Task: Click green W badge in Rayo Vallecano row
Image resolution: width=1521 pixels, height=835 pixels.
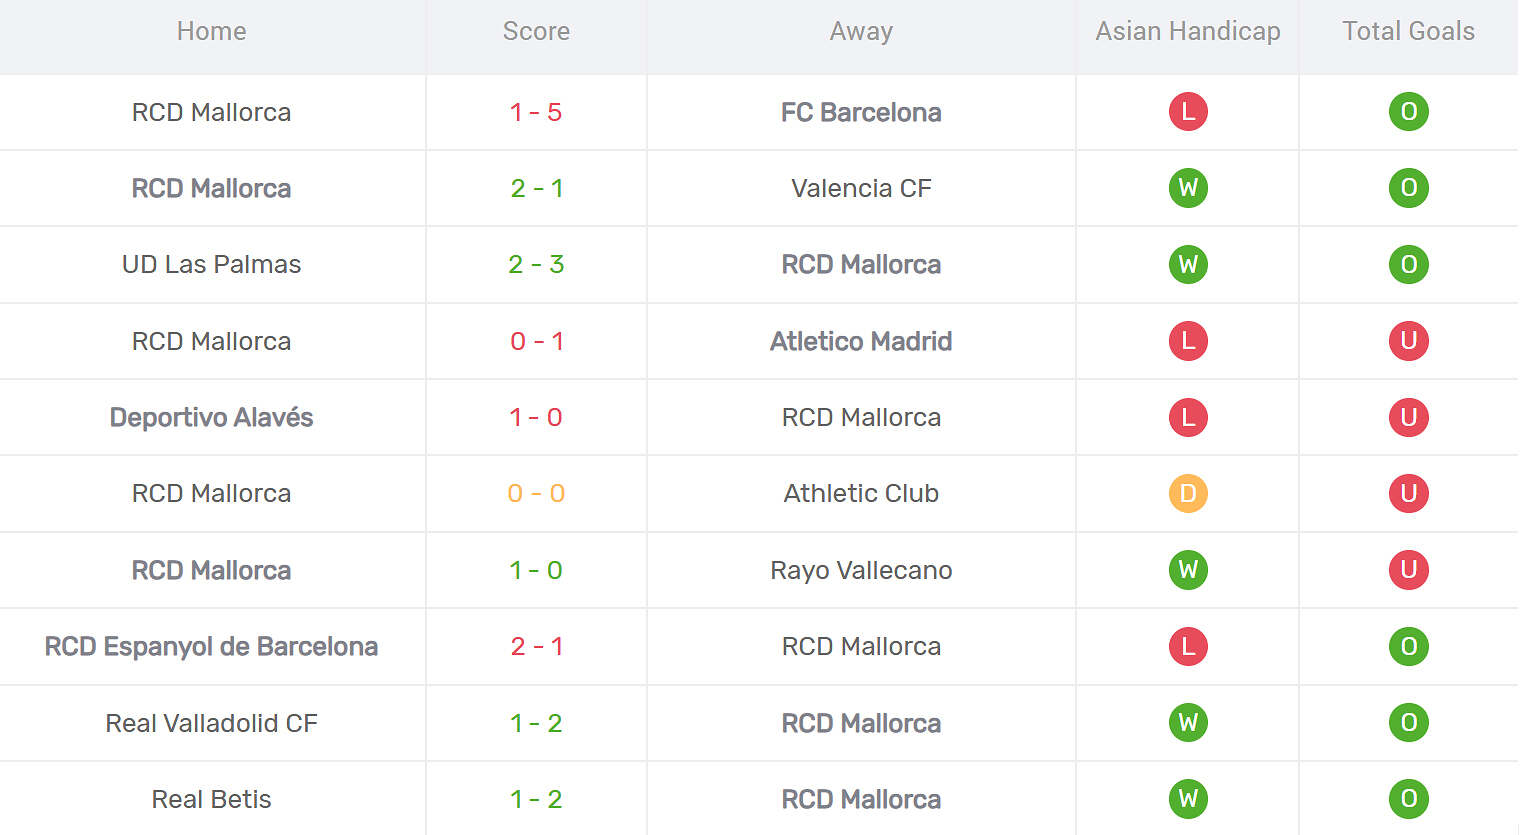Action: [x=1188, y=570]
